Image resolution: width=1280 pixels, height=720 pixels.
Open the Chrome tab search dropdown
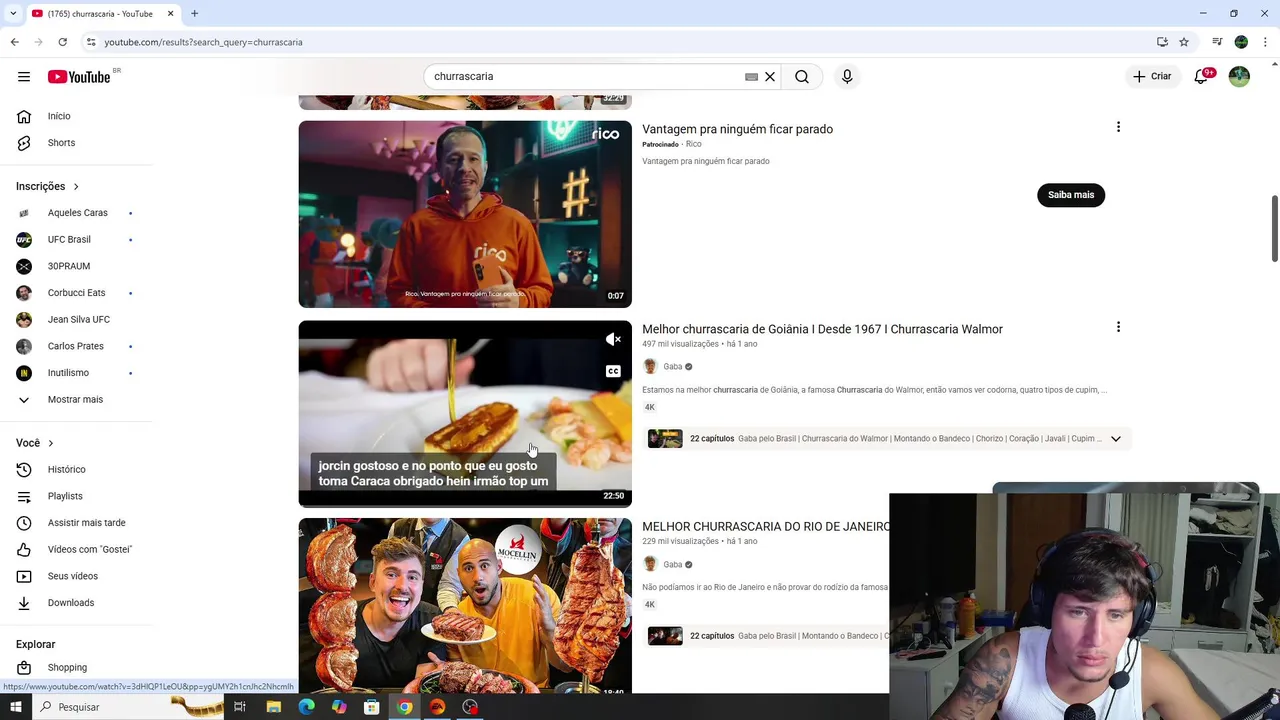[13, 13]
